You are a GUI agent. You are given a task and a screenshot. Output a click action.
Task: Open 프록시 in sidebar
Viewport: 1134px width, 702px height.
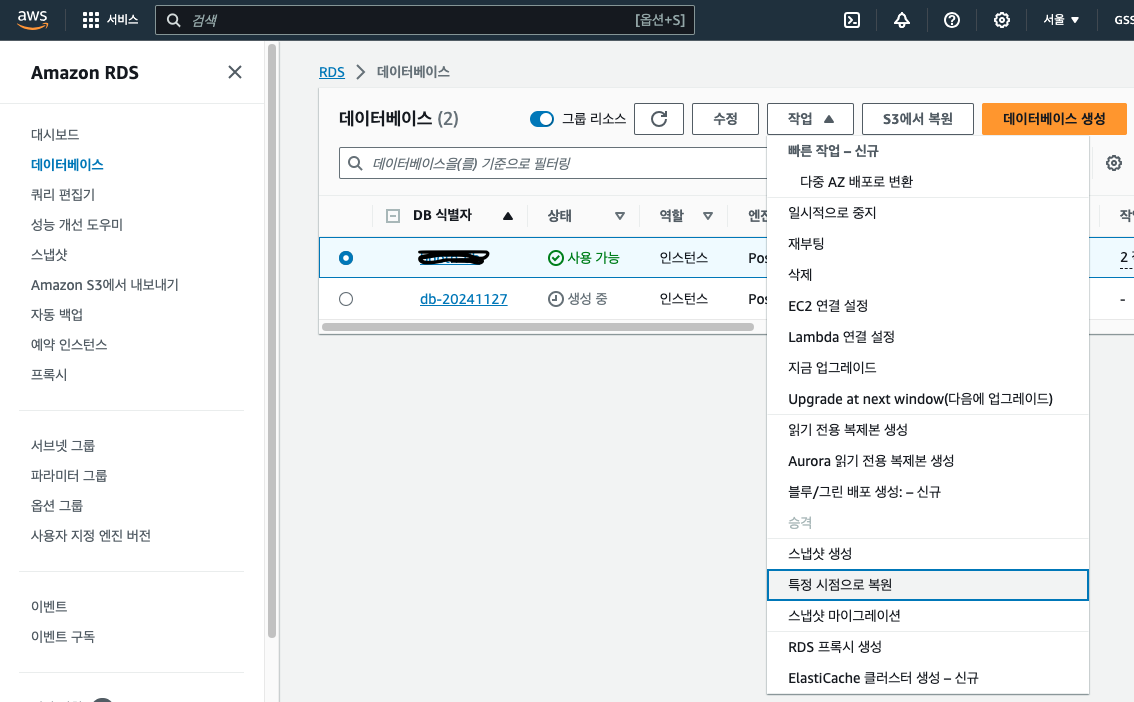[x=49, y=374]
